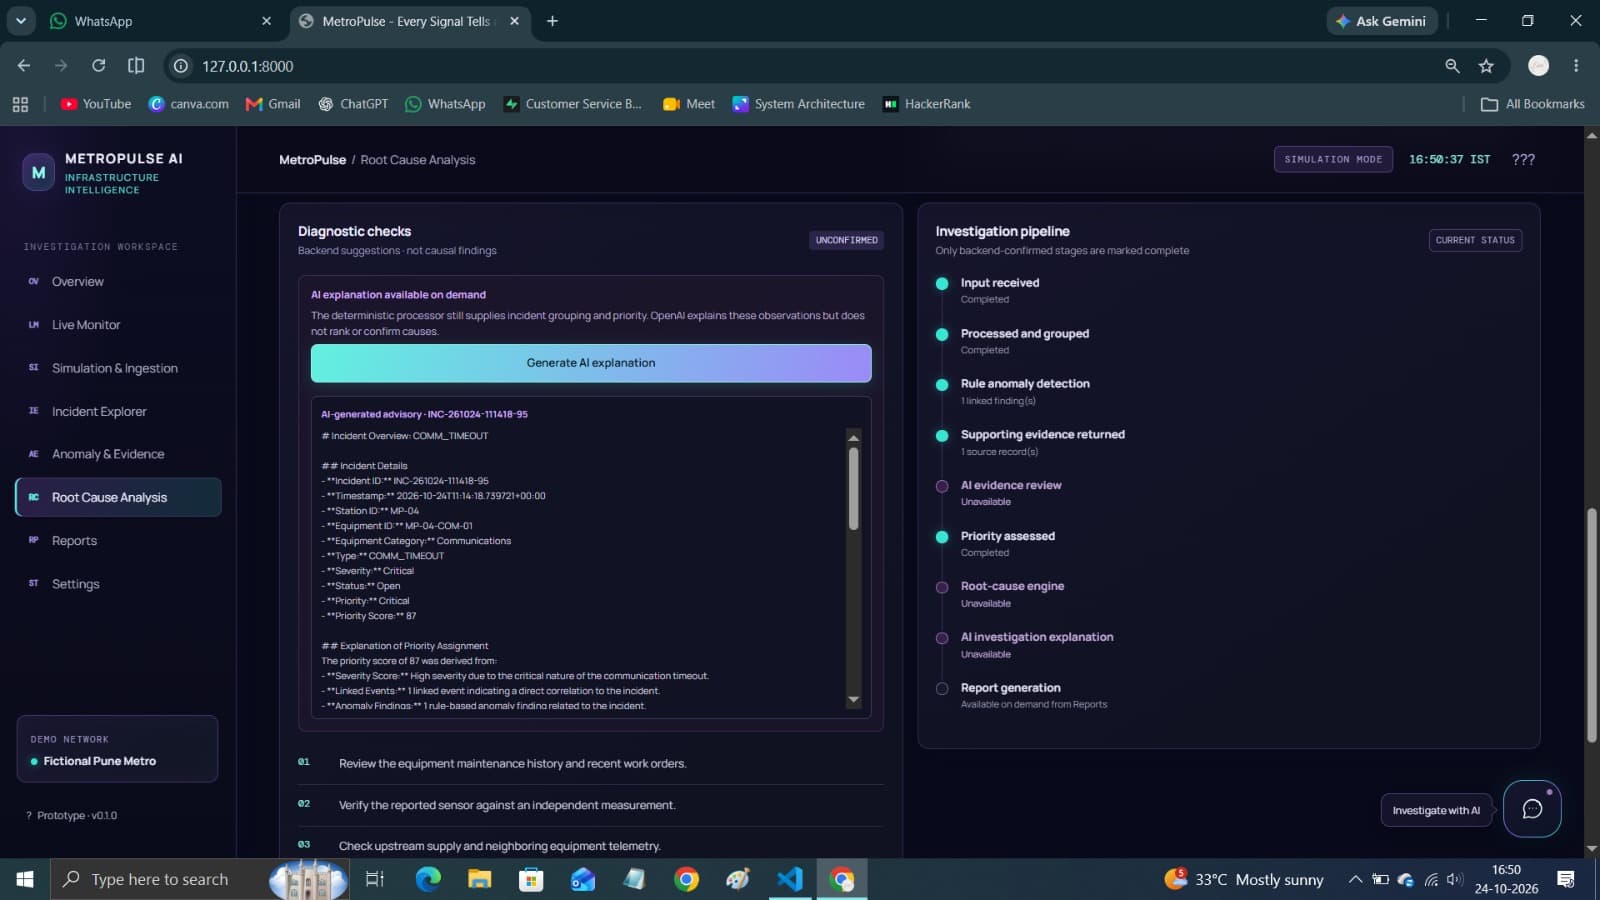Image resolution: width=1600 pixels, height=900 pixels.
Task: Click the page vertical scrollbar thumb
Action: pyautogui.click(x=1591, y=625)
